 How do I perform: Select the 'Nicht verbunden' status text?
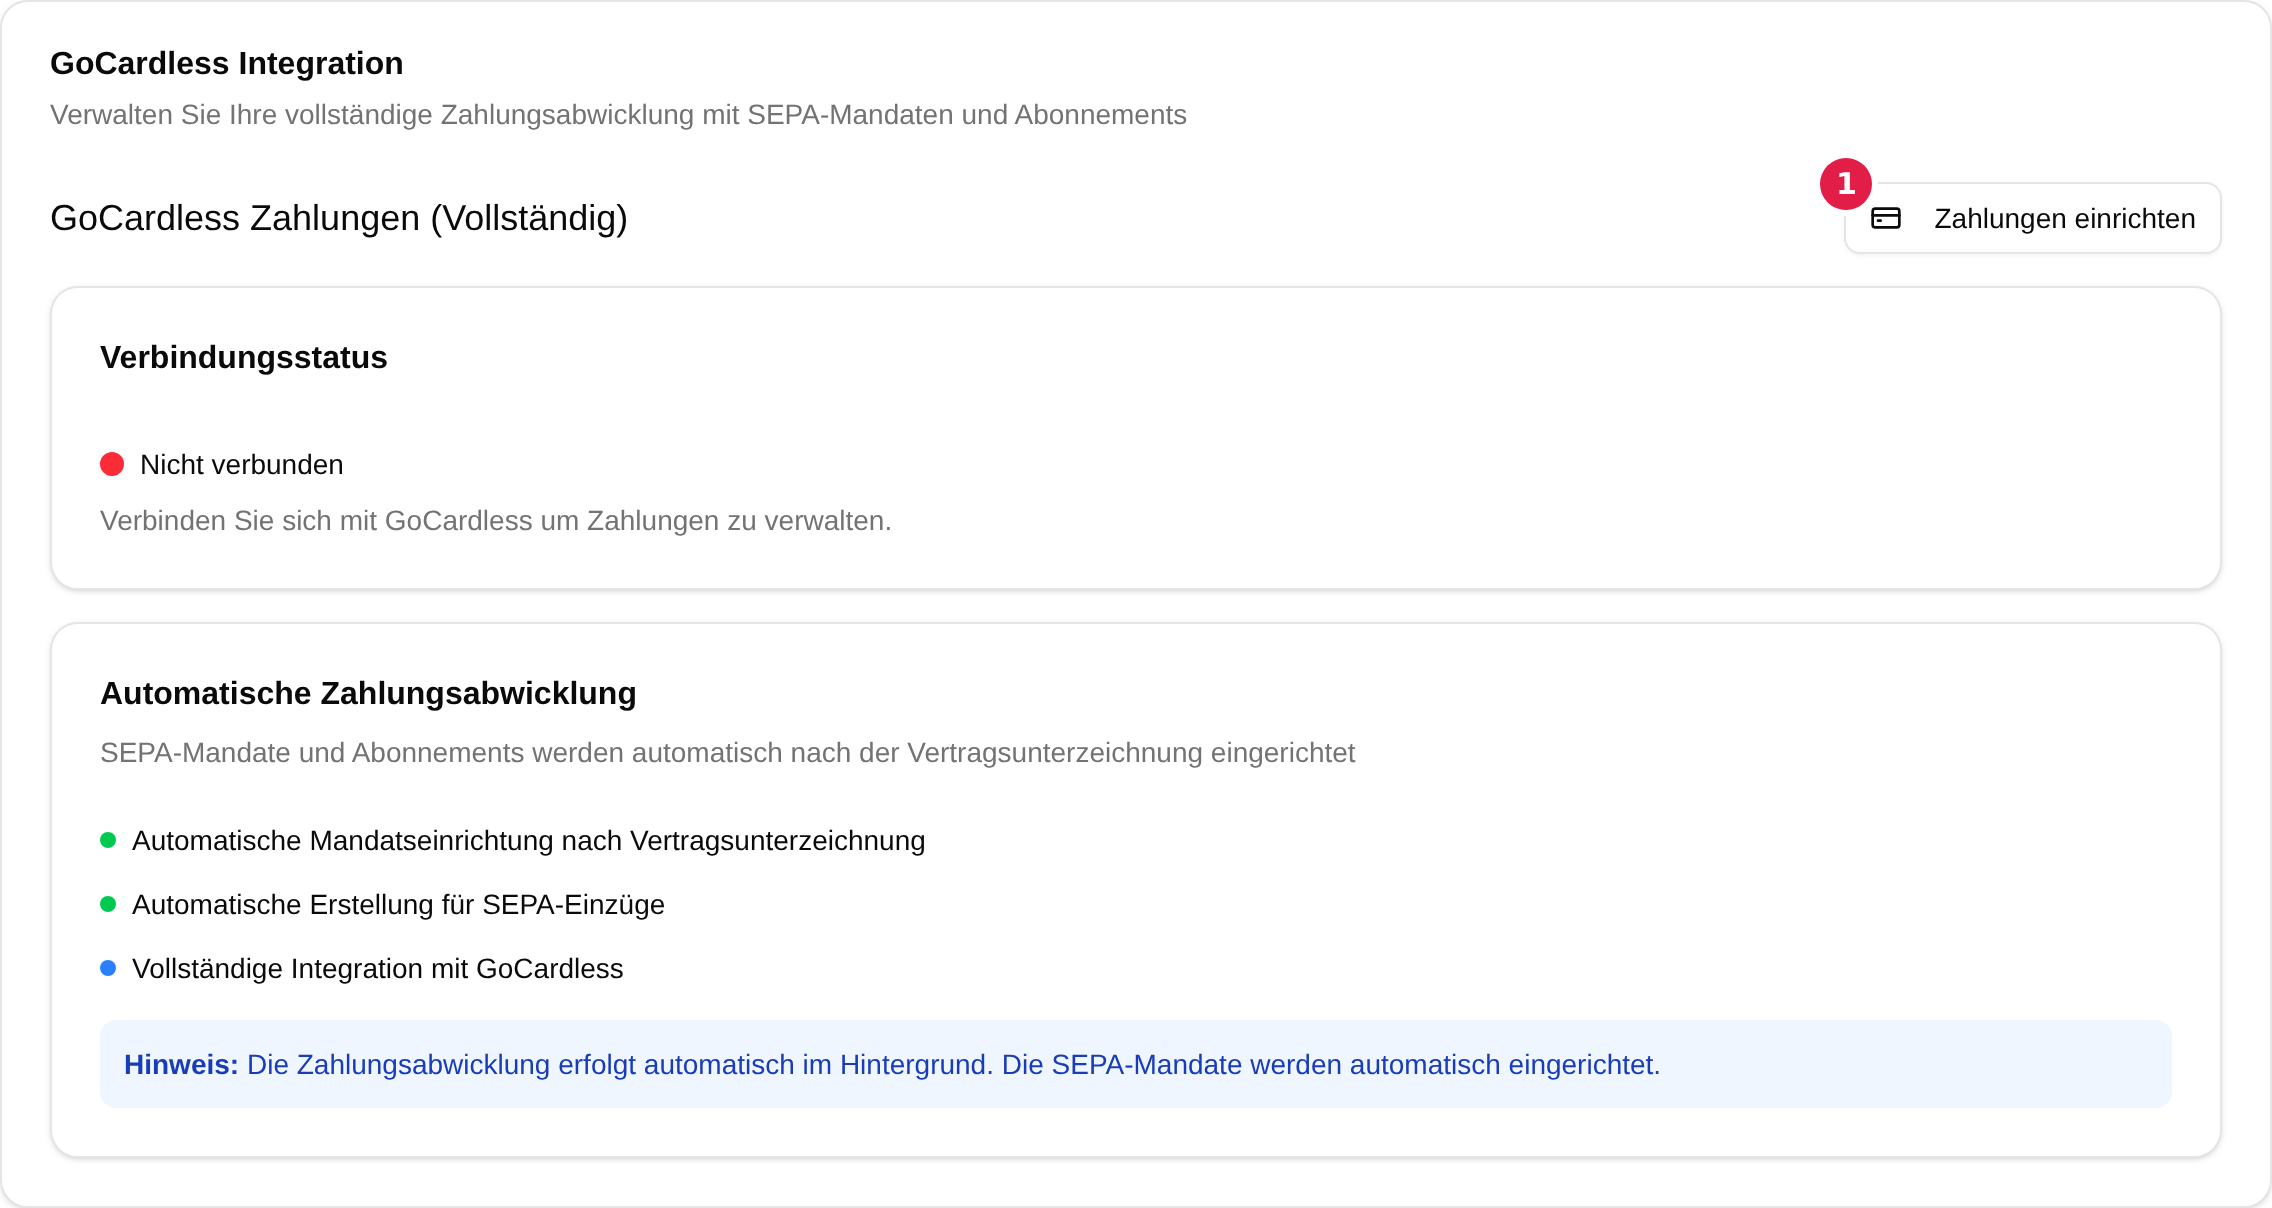point(241,465)
